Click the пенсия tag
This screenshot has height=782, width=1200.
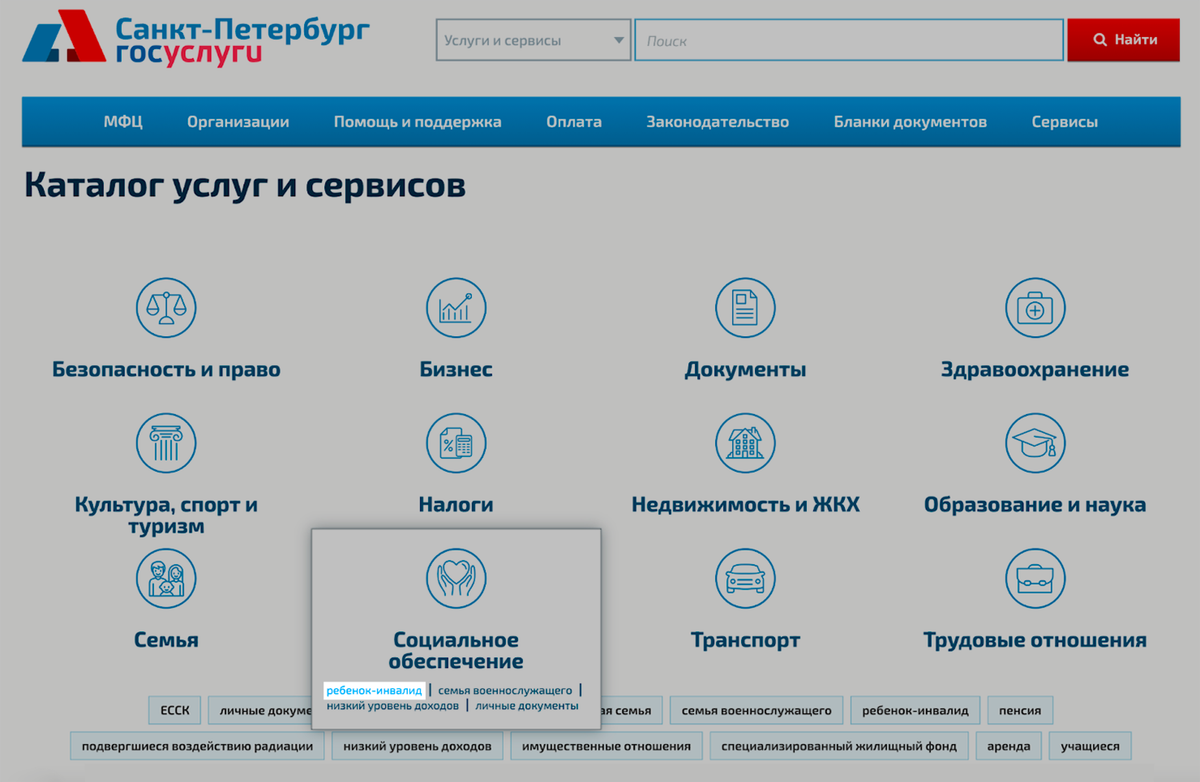click(x=1019, y=710)
